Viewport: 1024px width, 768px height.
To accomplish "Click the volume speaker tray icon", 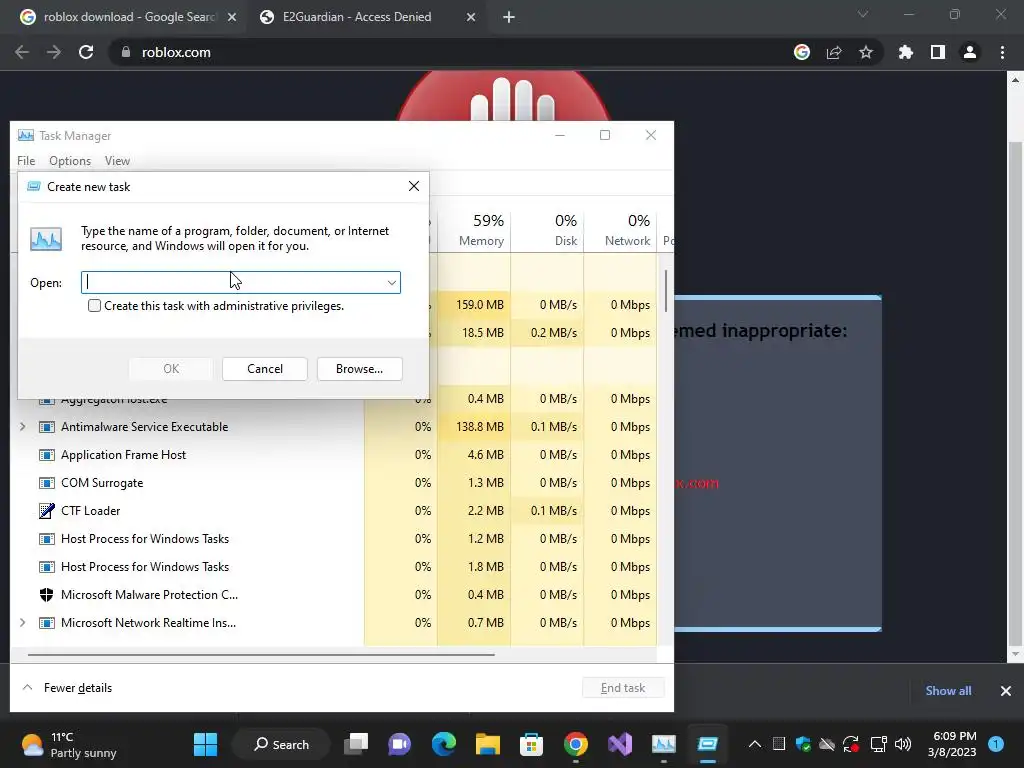I will click(903, 744).
